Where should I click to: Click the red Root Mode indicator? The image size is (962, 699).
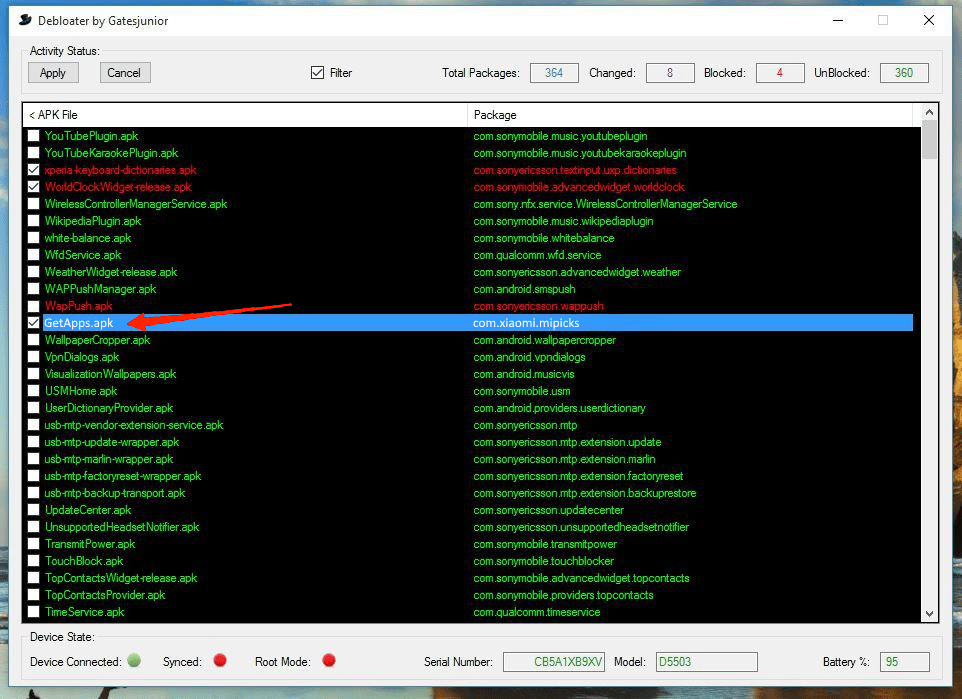tap(328, 661)
